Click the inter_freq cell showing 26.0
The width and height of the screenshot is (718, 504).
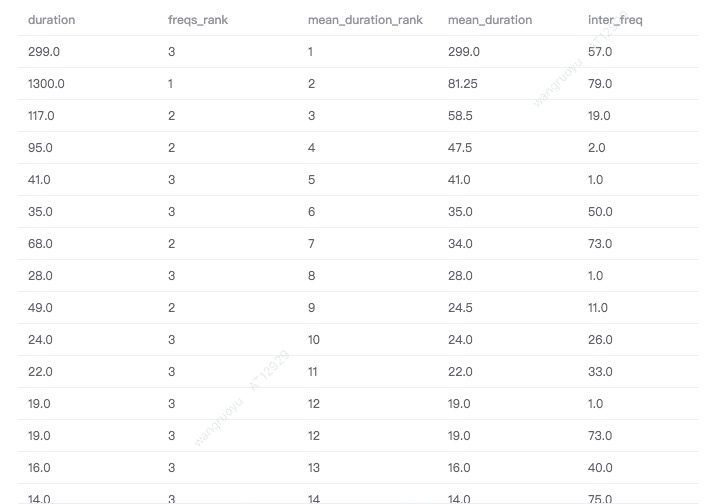pos(600,340)
